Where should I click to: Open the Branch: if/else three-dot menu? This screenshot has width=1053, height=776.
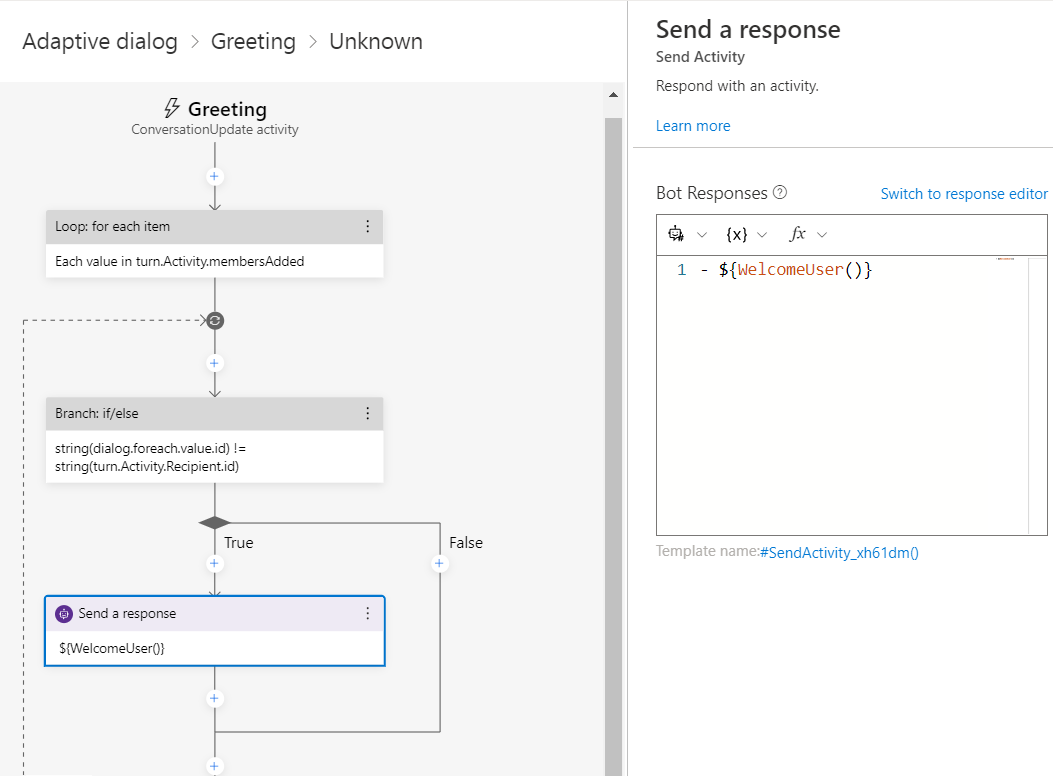pos(367,414)
